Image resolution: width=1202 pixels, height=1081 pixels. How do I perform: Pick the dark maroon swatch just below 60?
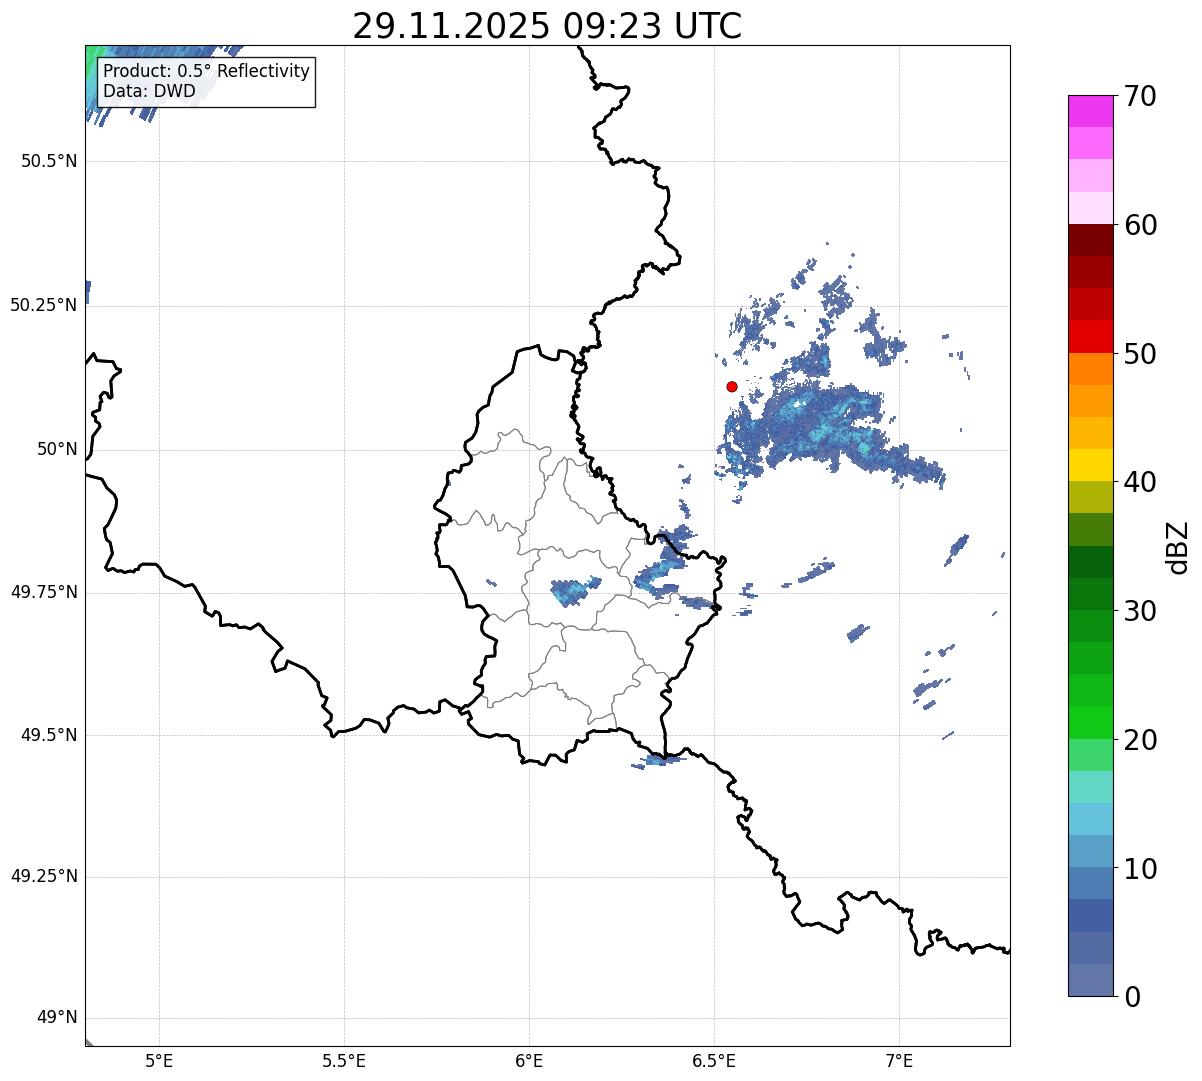tap(1090, 240)
